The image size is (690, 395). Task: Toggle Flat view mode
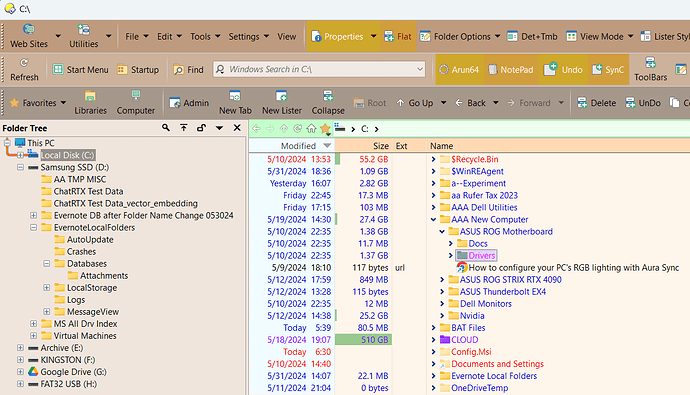[x=398, y=37]
